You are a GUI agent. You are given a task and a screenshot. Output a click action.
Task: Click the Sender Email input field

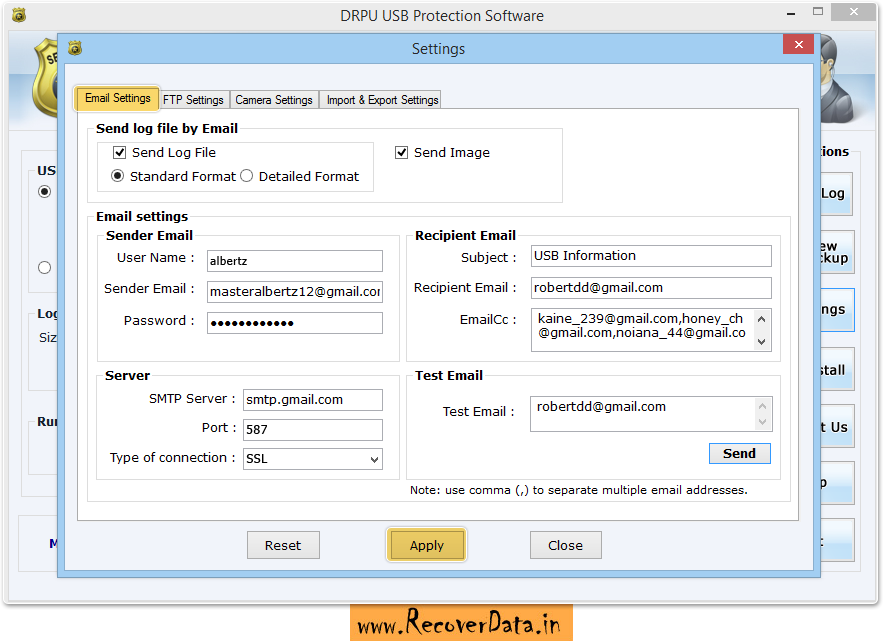[295, 292]
